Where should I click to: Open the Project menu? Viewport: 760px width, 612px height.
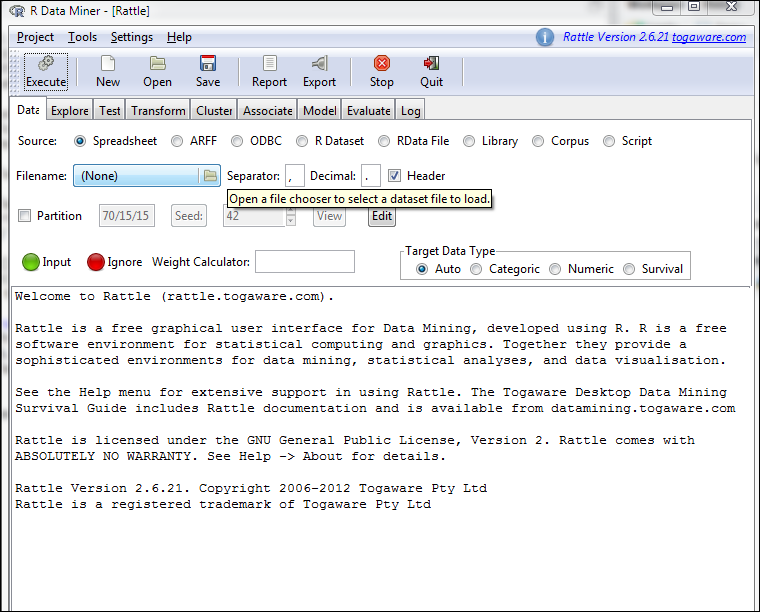pyautogui.click(x=35, y=37)
